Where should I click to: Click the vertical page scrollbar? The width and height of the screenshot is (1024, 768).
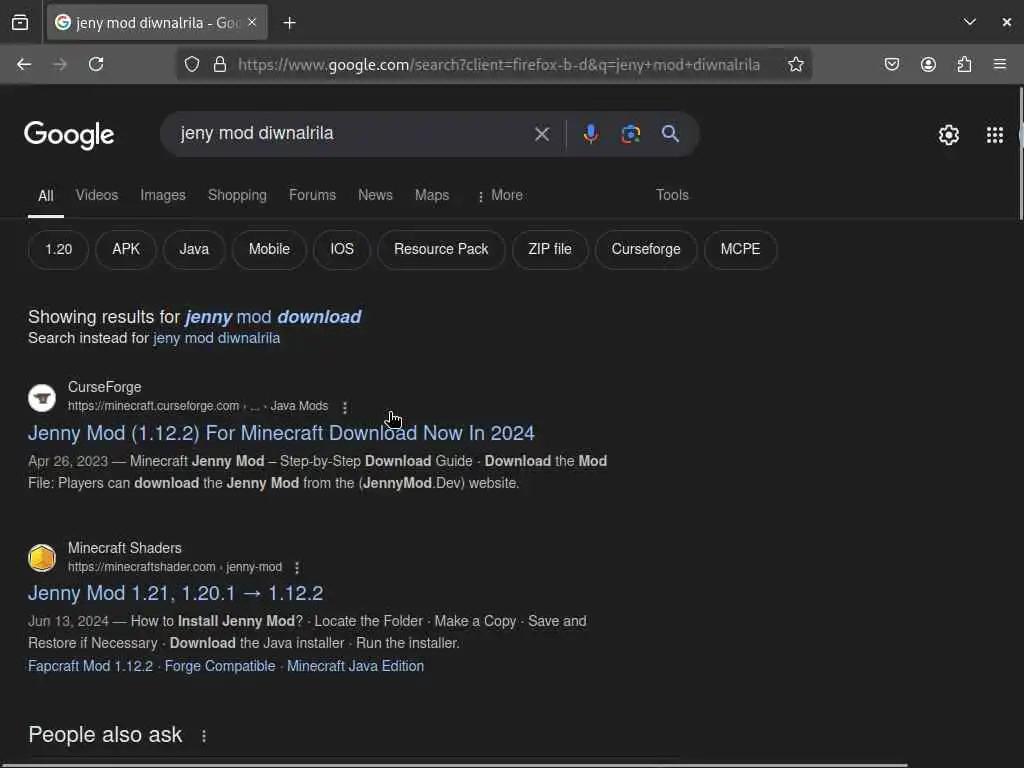[1020, 154]
